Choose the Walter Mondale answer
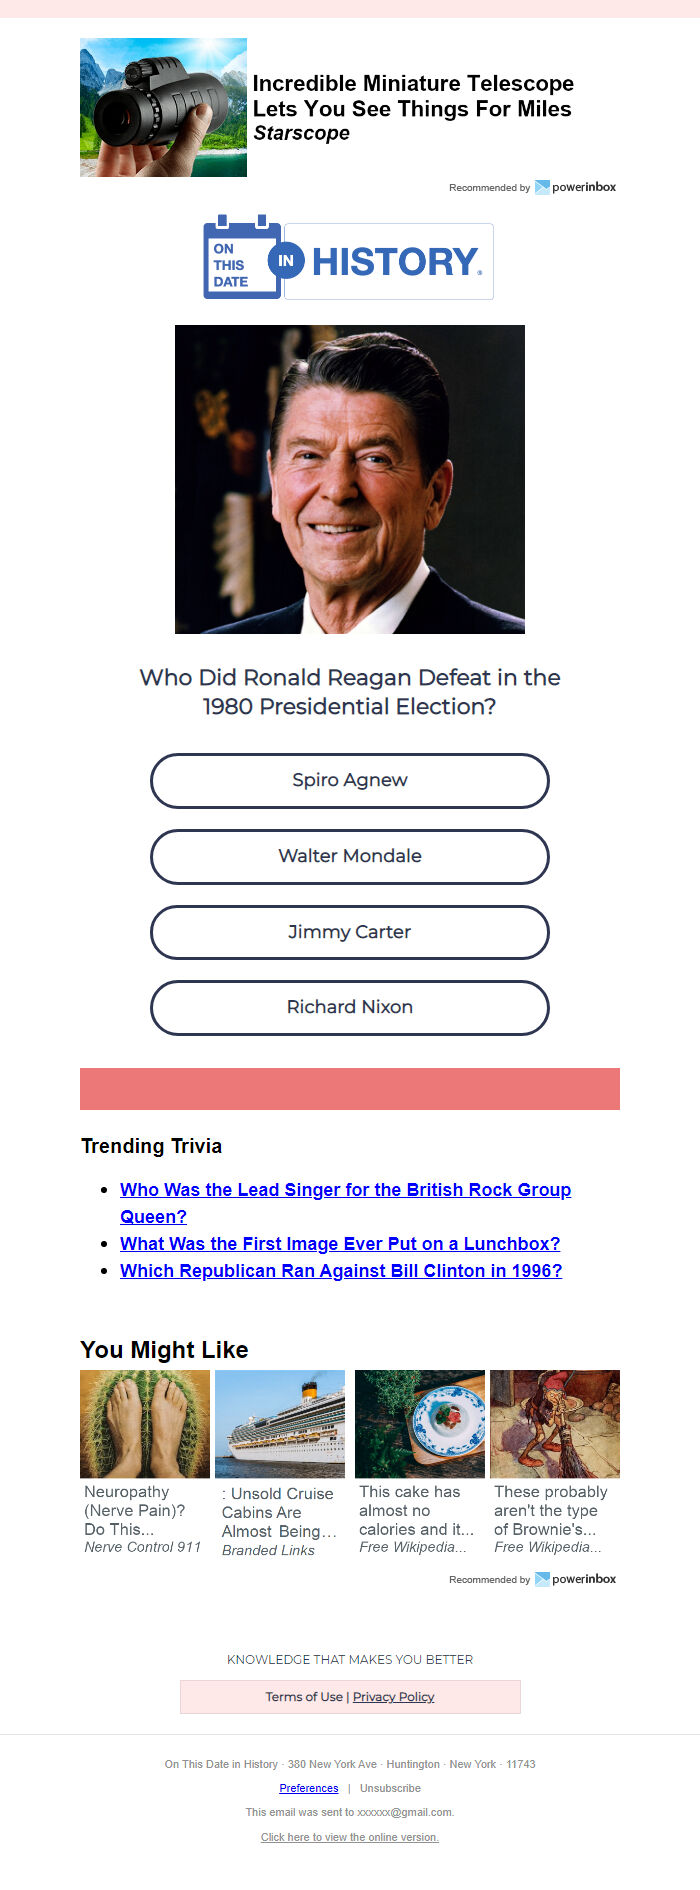700x1890 pixels. click(350, 856)
